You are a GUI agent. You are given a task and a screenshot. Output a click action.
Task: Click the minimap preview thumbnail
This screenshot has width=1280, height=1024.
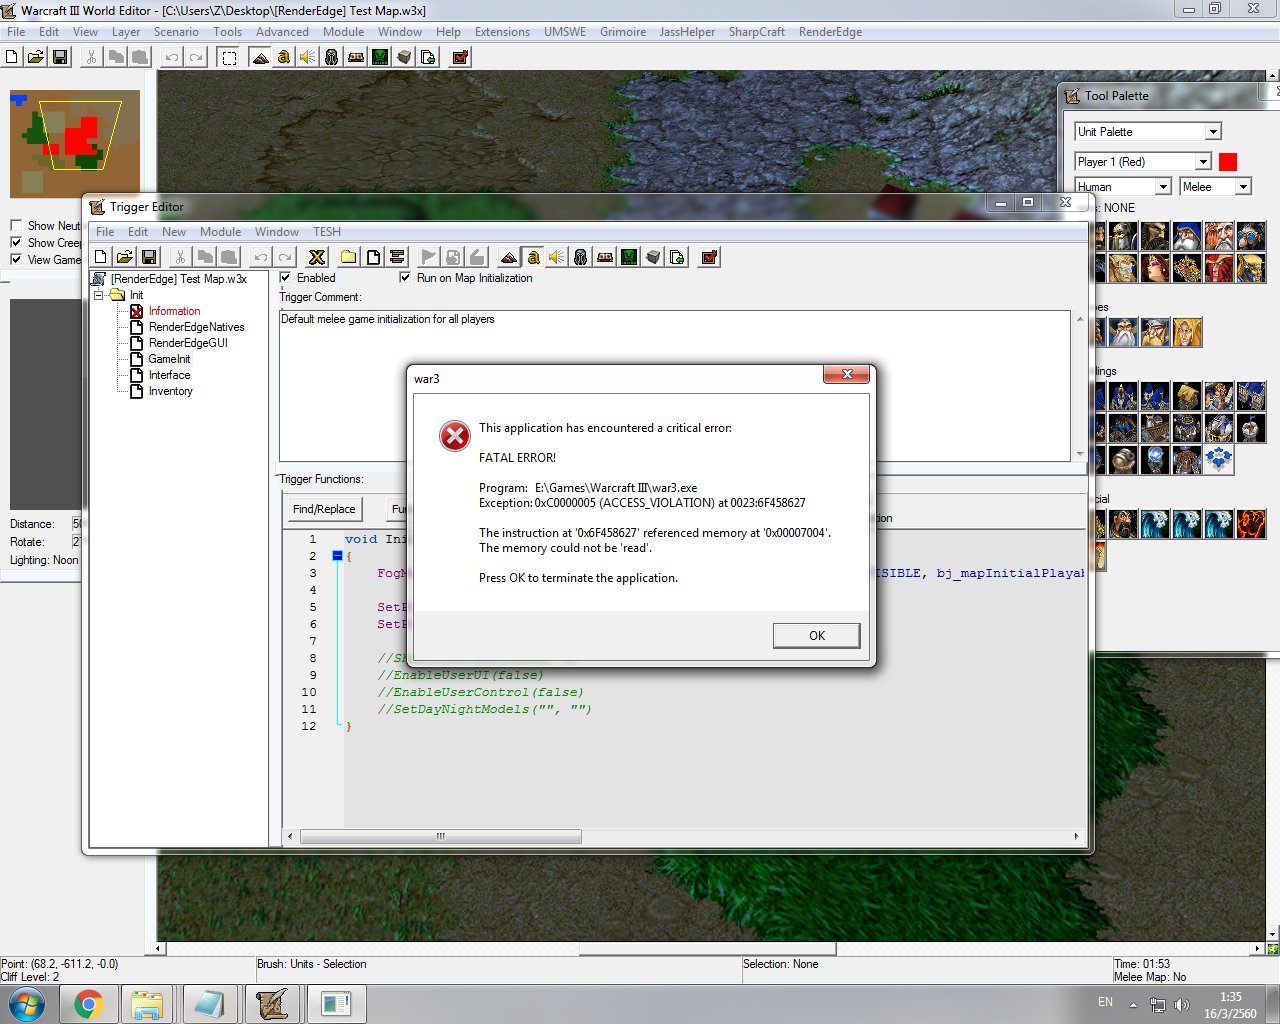75,143
